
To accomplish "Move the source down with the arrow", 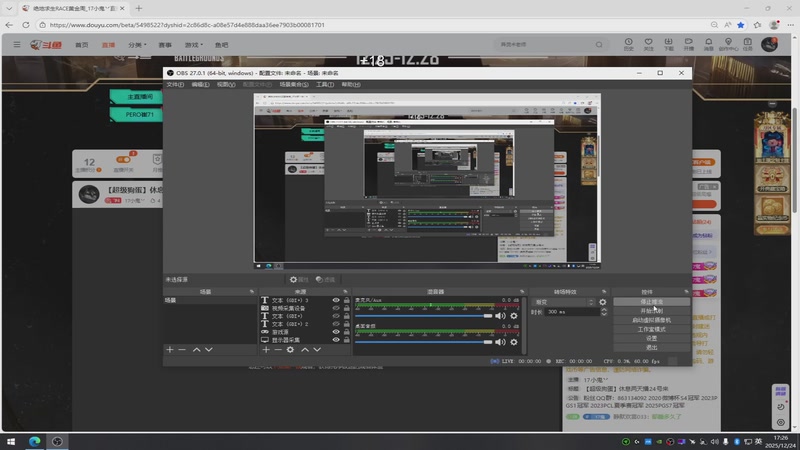I will 317,349.
